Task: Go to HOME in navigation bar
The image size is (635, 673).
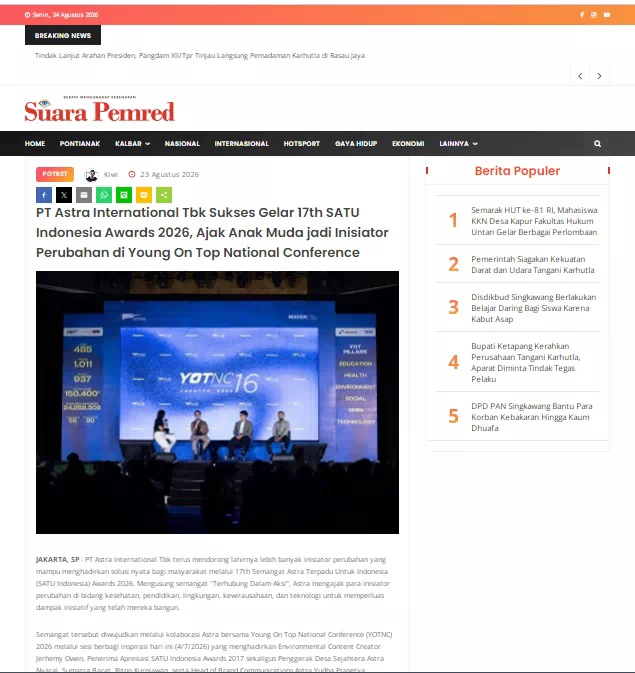Action: (x=35, y=144)
